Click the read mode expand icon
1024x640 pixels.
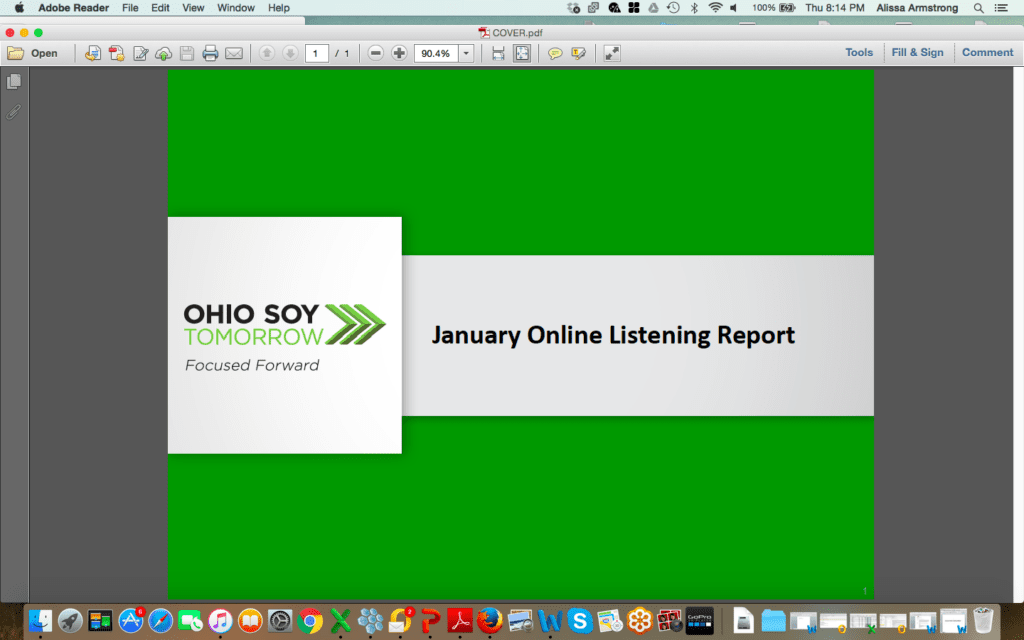tap(612, 54)
